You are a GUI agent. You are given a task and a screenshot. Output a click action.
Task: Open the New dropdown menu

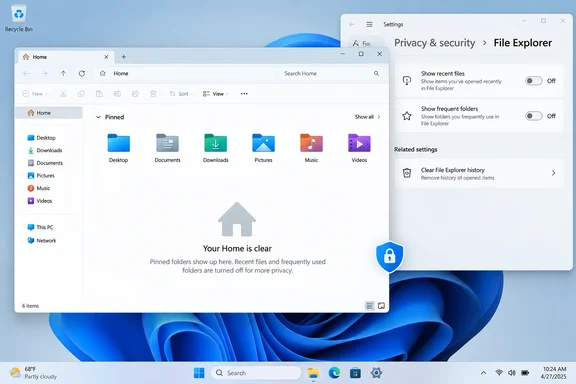click(35, 94)
